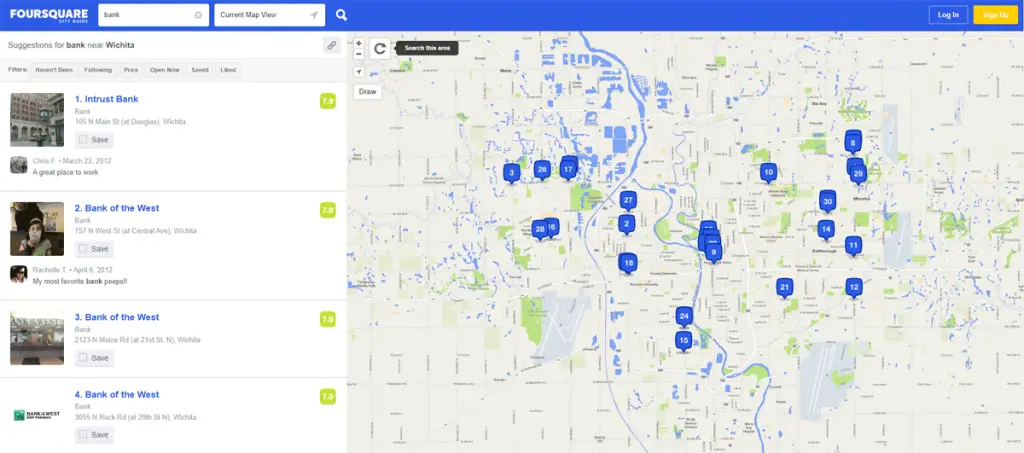Image resolution: width=1024 pixels, height=453 pixels.
Task: Click the Log In button
Action: click(x=948, y=15)
